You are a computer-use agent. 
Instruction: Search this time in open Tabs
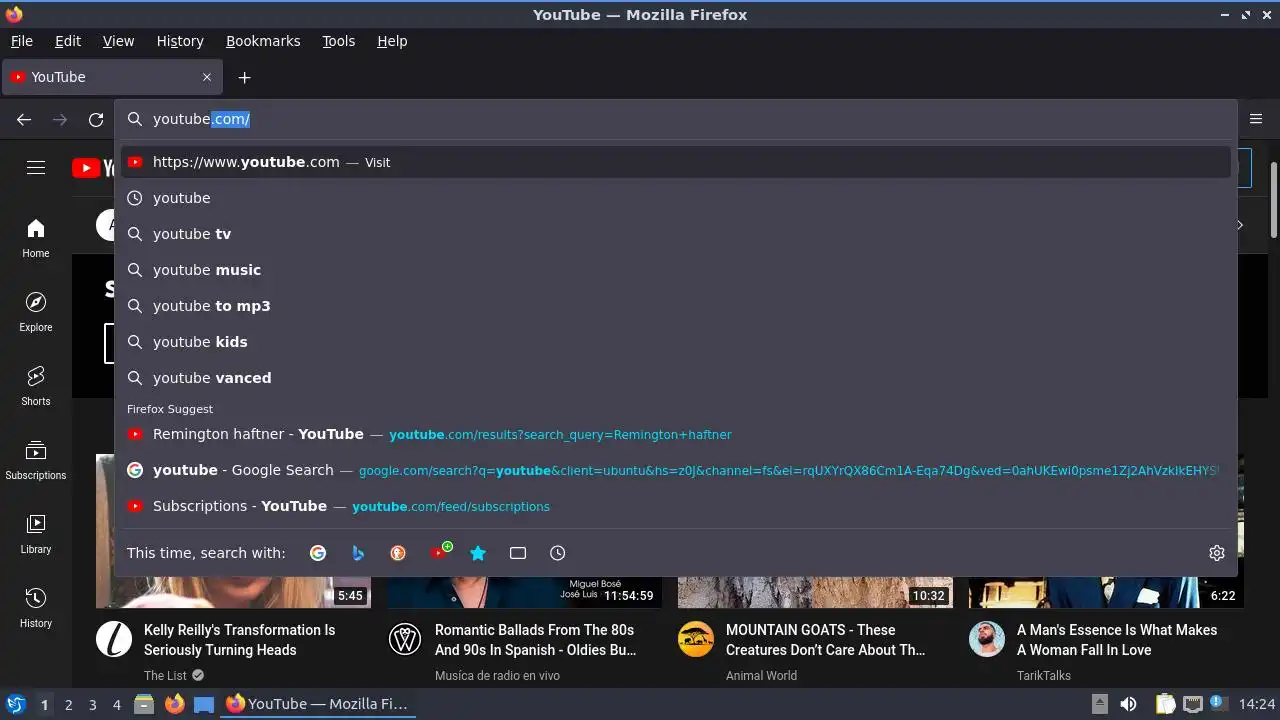pos(518,553)
